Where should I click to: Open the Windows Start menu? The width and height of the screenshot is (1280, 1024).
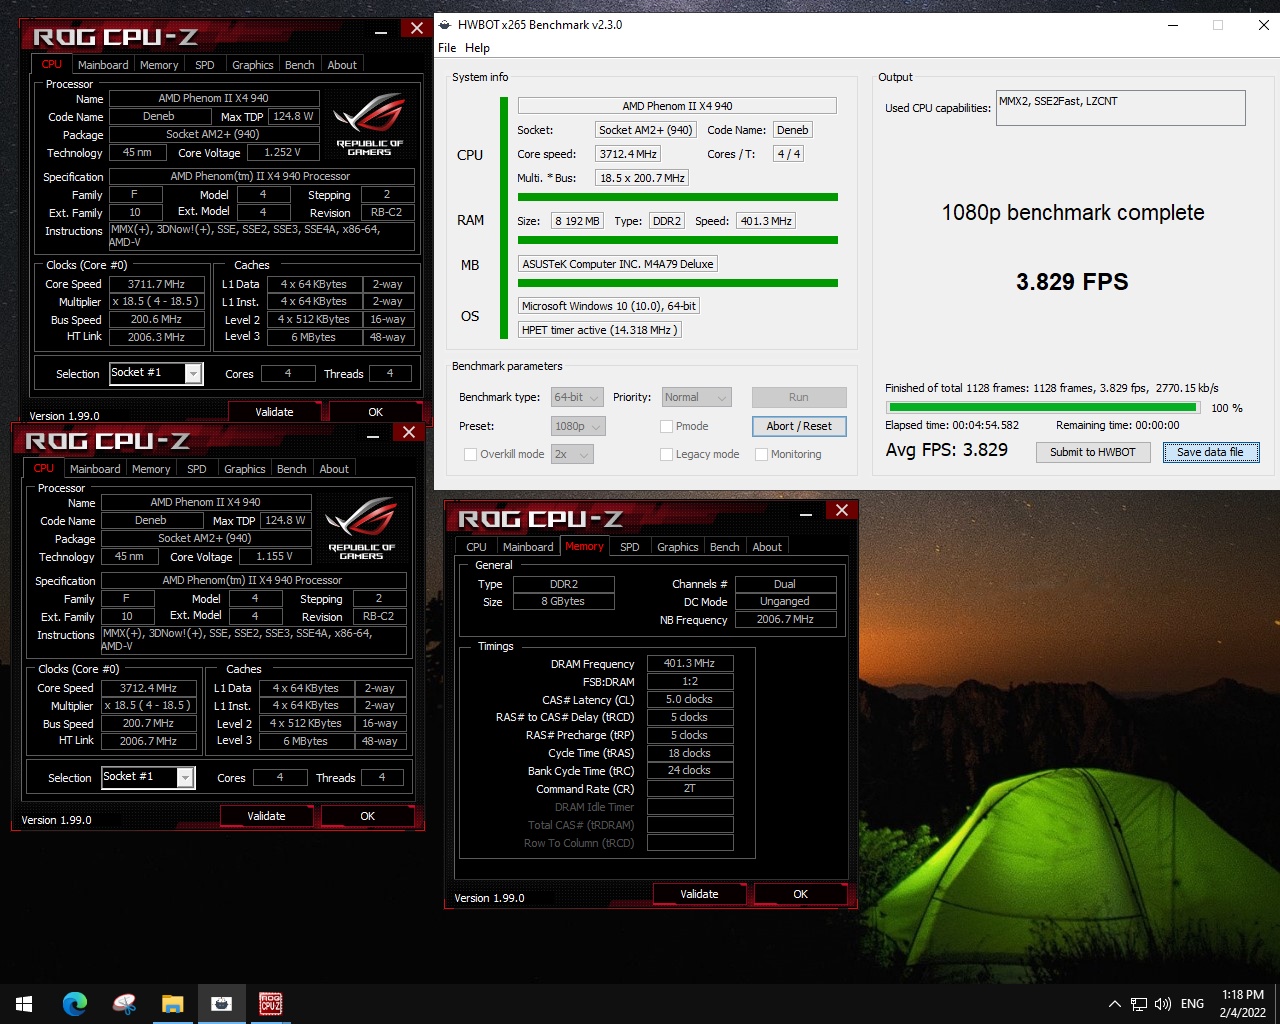[24, 1004]
